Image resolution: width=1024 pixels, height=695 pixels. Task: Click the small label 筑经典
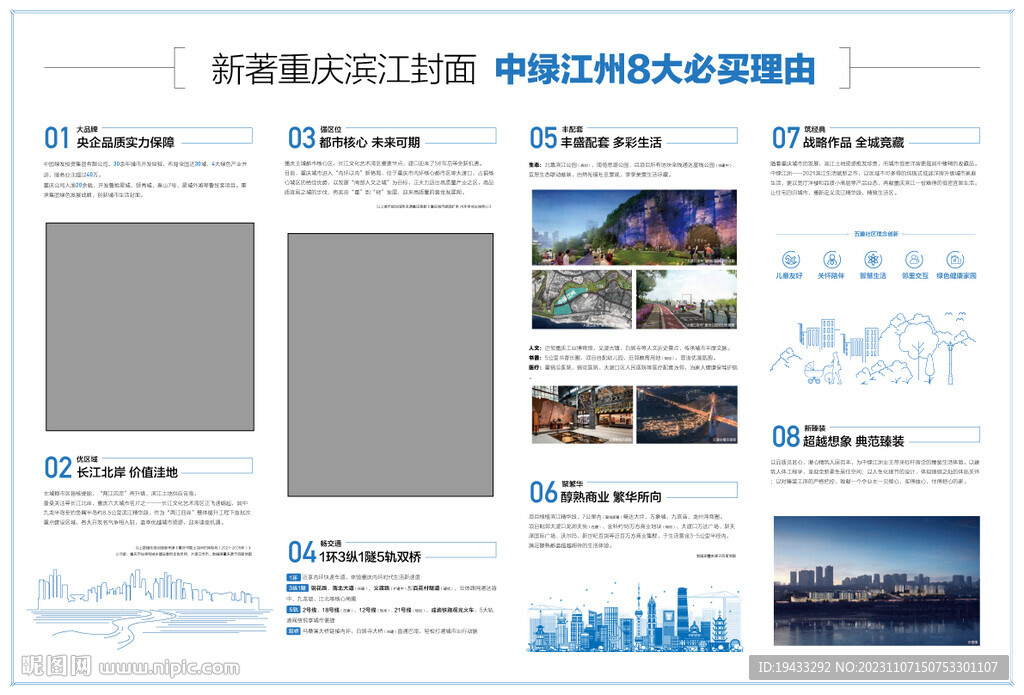pos(814,130)
